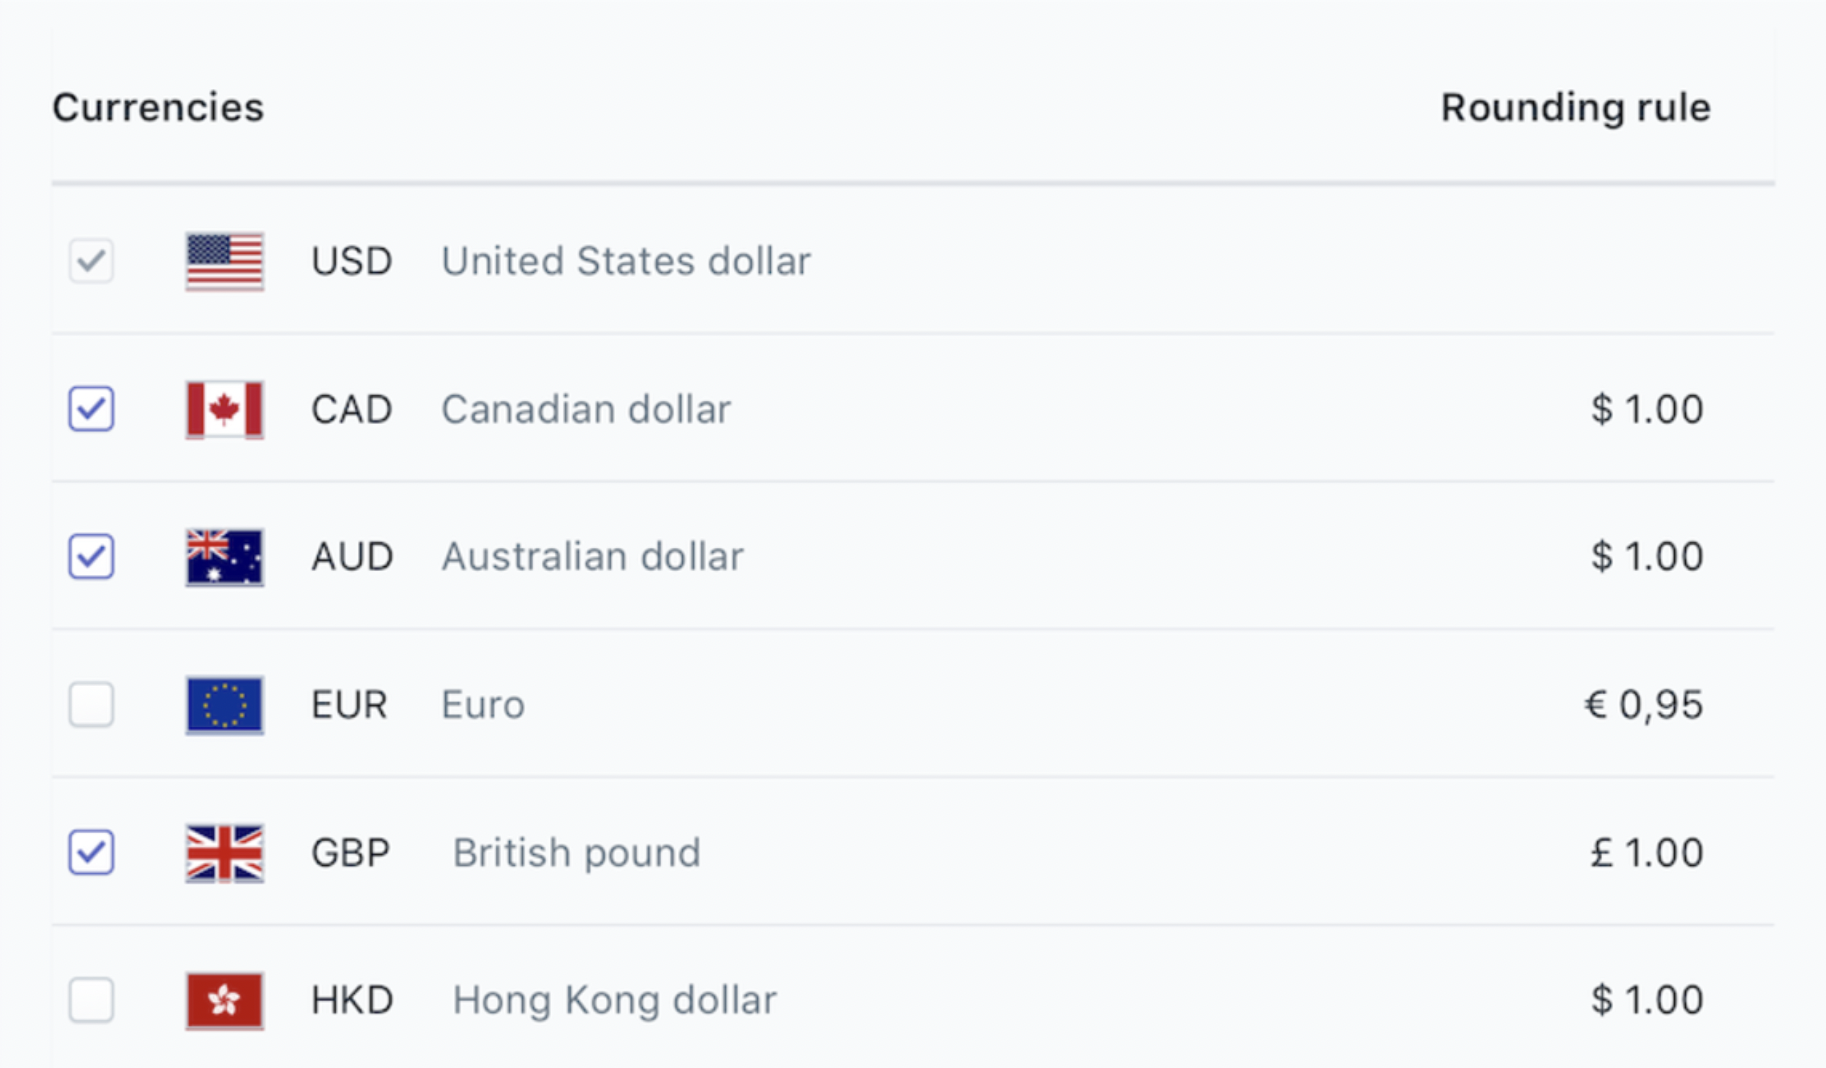The height and width of the screenshot is (1068, 1826).
Task: Click the Australian flag icon
Action: coord(224,557)
